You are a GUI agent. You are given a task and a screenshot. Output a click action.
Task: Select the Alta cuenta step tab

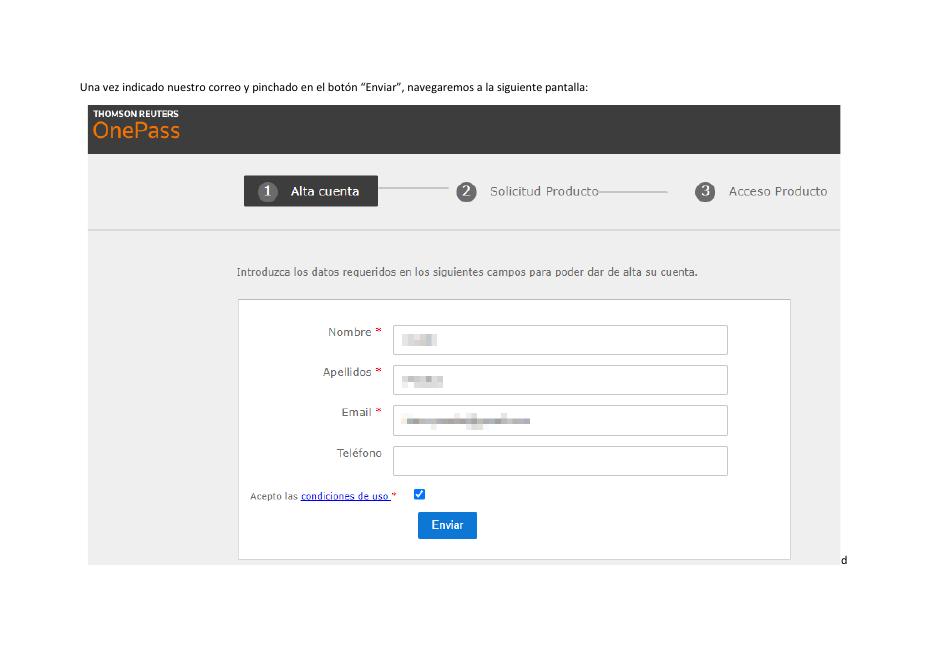pyautogui.click(x=310, y=191)
